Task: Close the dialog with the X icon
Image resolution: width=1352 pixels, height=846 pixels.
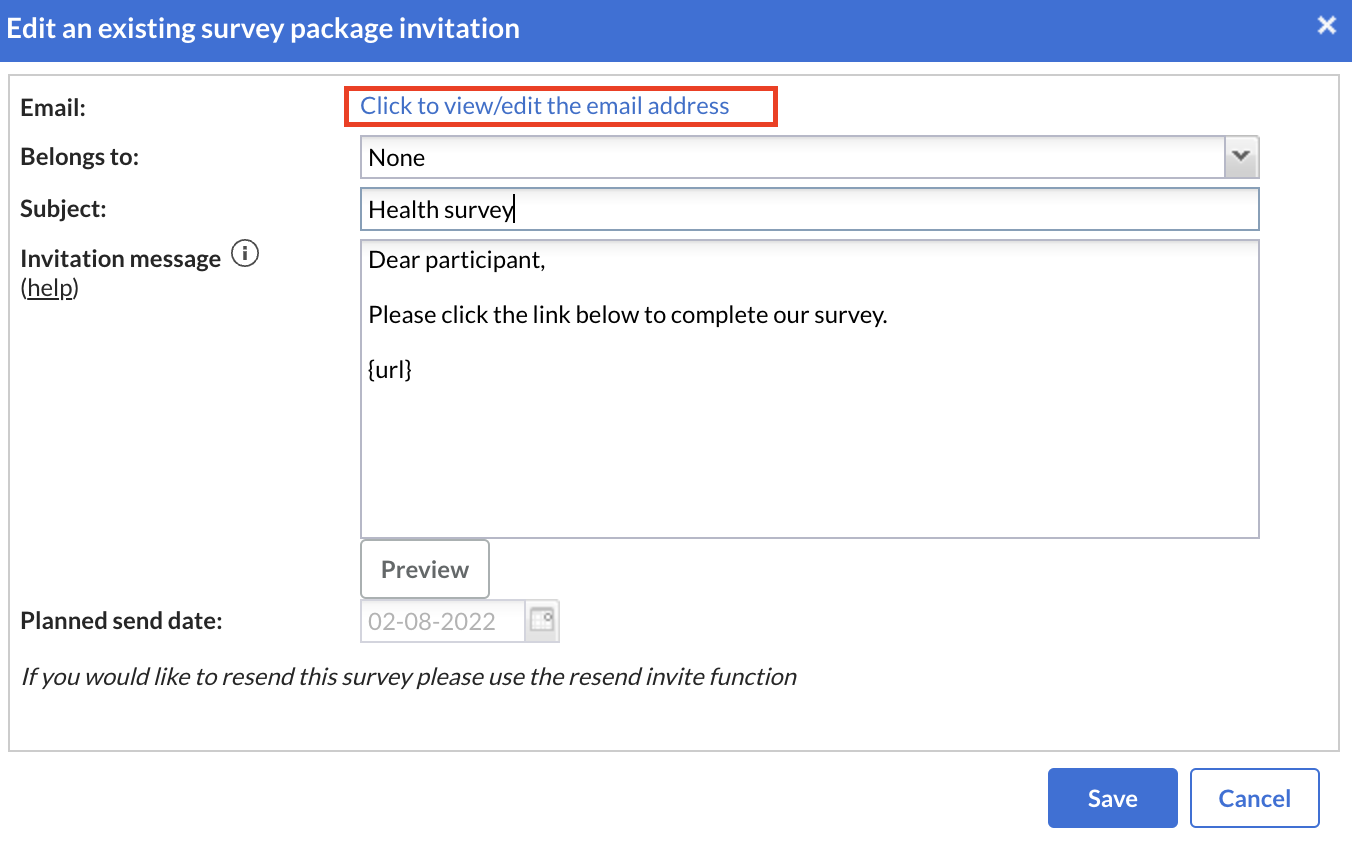Action: [1327, 26]
